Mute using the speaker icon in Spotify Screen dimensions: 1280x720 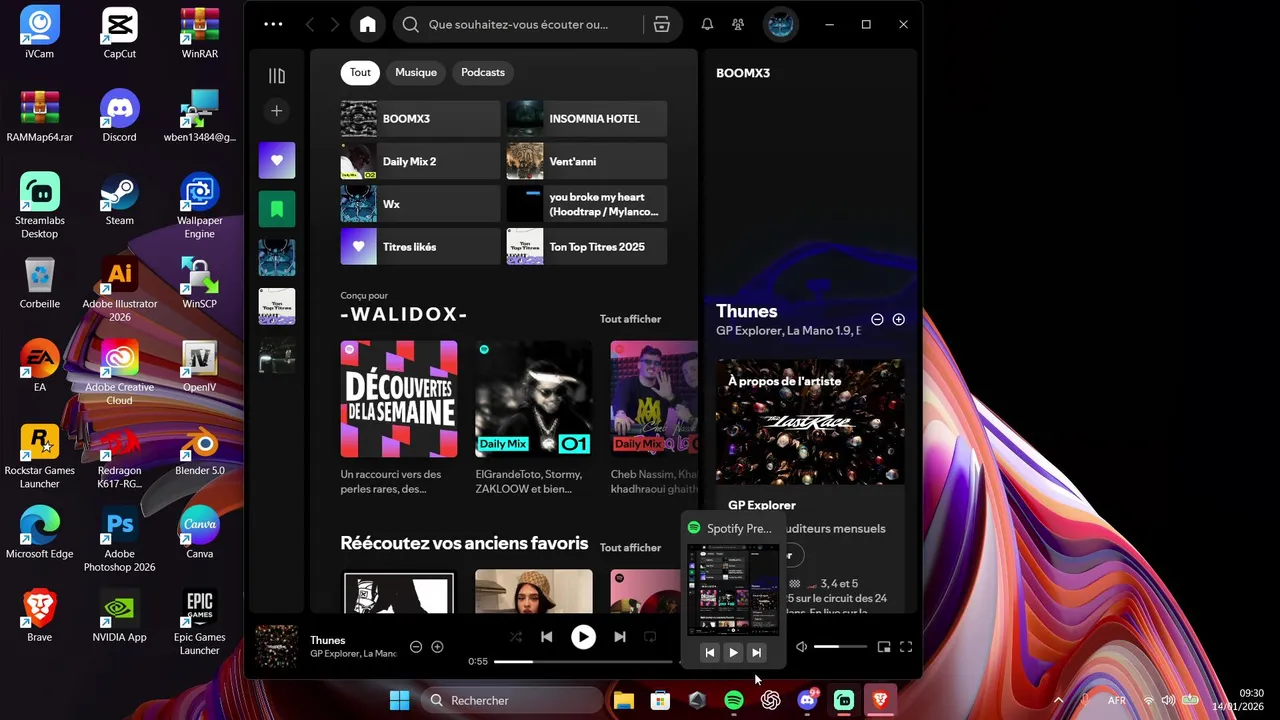pyautogui.click(x=801, y=647)
